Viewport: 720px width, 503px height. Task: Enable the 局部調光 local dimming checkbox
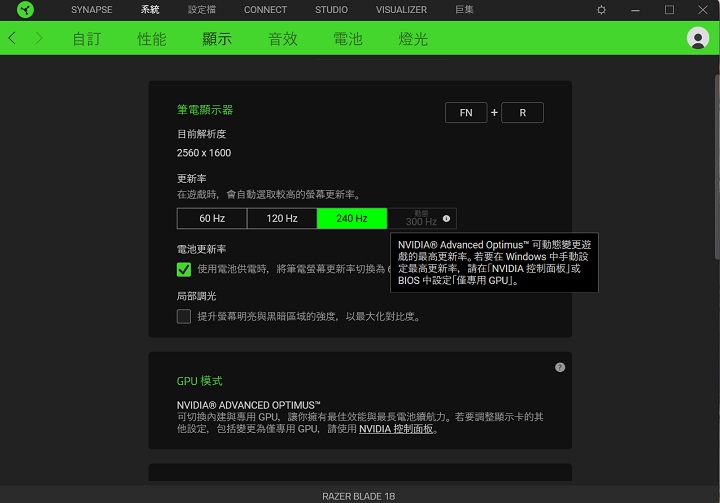pos(184,316)
